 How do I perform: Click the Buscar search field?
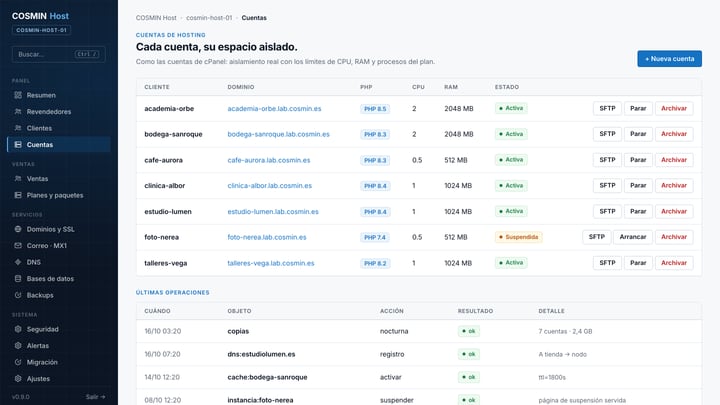[x=59, y=54]
